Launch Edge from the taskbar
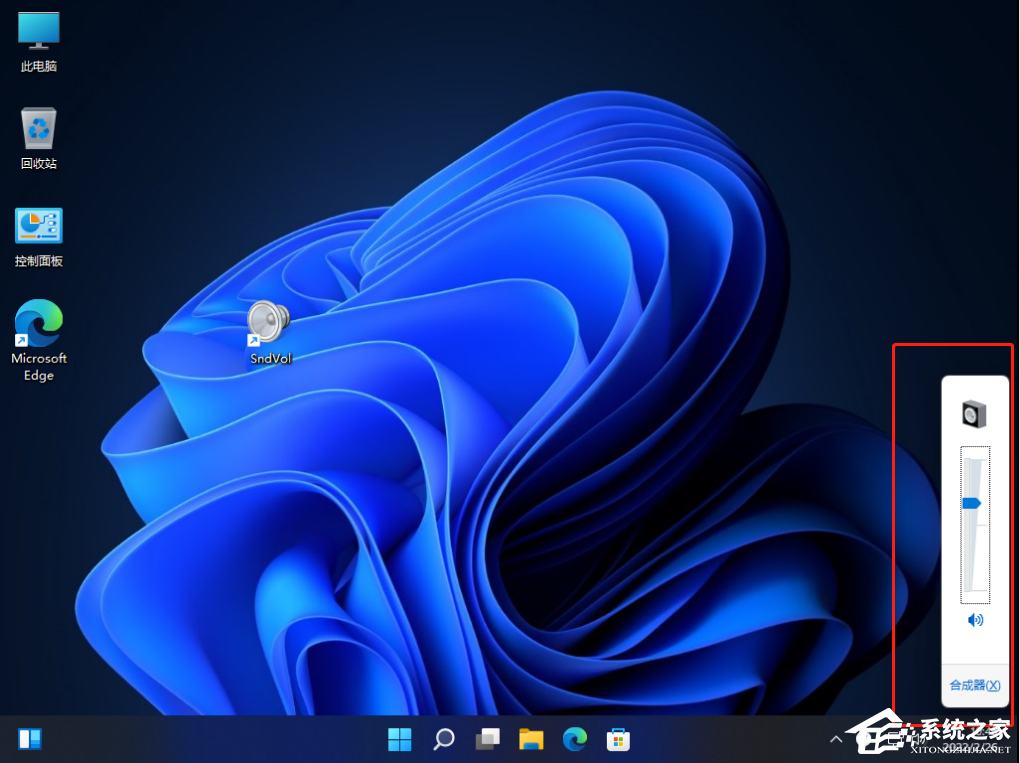Image resolution: width=1020 pixels, height=763 pixels. coord(575,739)
